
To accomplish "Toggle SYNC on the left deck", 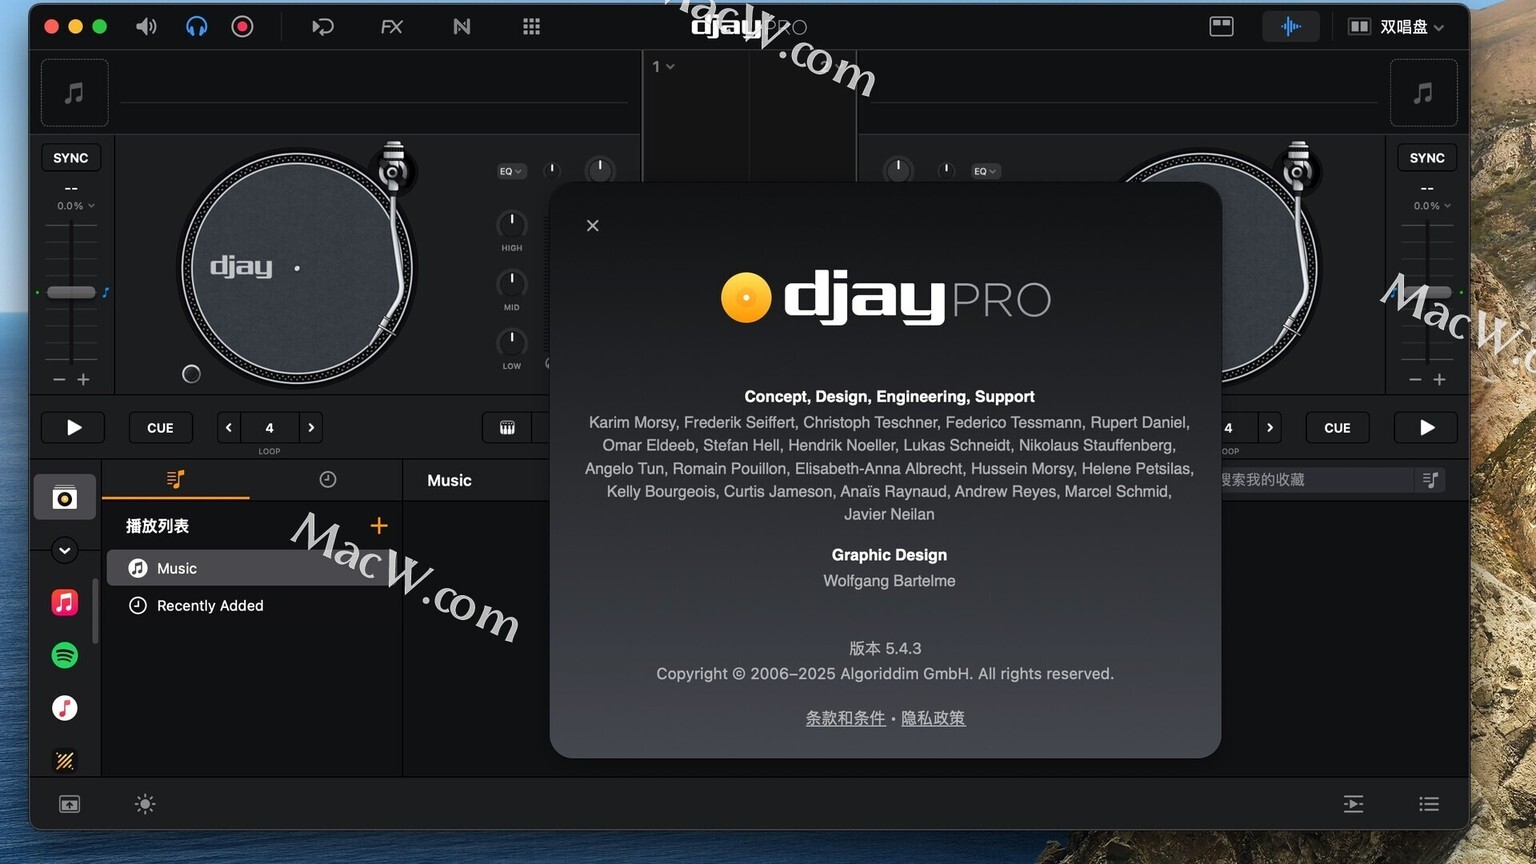I will [x=71, y=158].
